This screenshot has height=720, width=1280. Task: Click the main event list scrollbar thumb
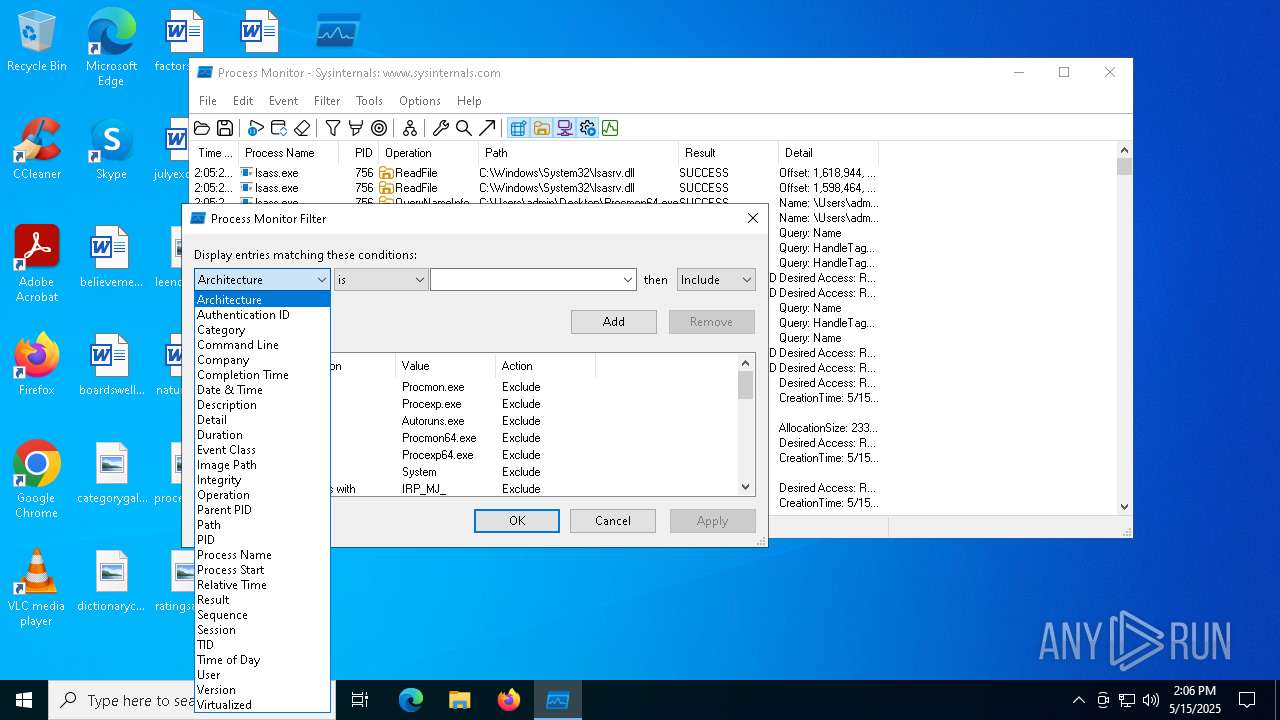pos(1124,167)
